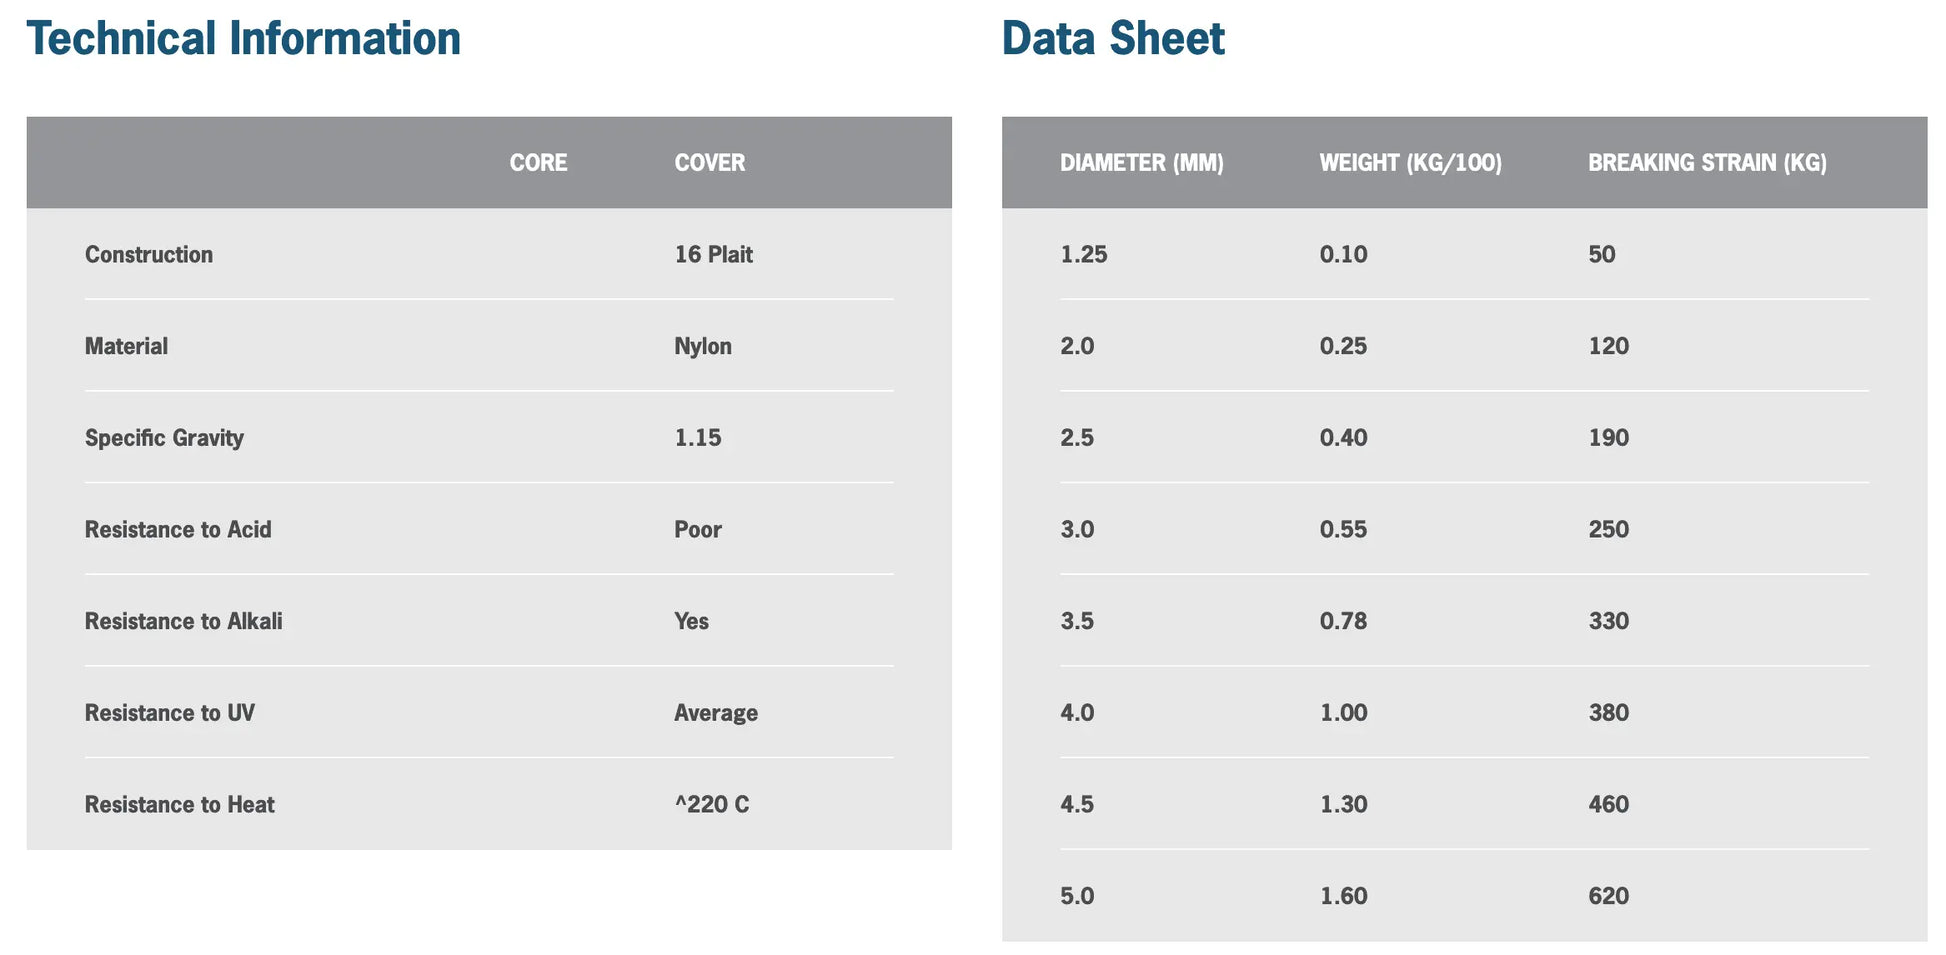Click the Specific Gravity row label

164,438
